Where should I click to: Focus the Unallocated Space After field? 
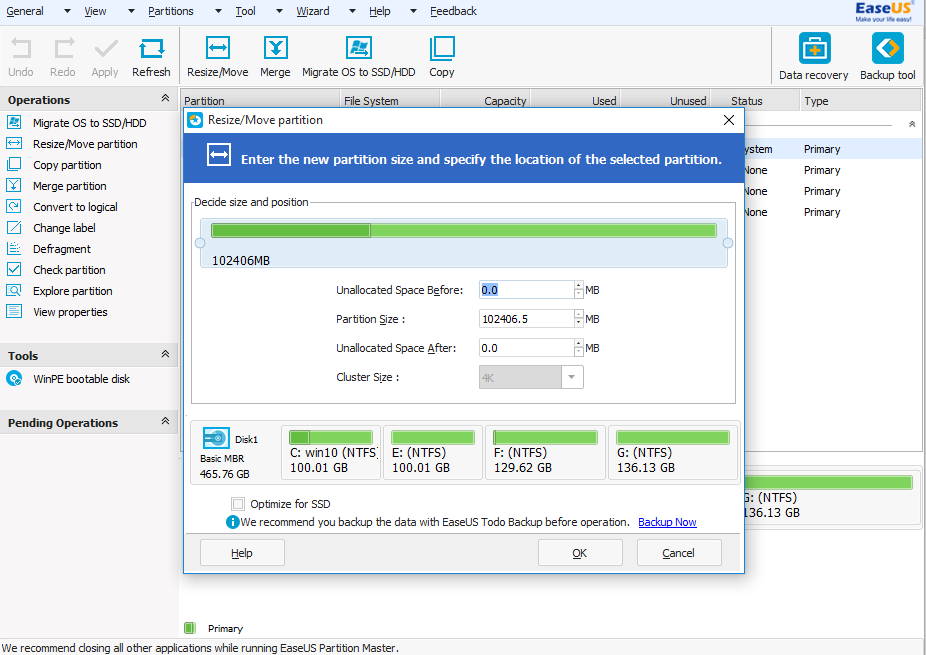coord(526,348)
